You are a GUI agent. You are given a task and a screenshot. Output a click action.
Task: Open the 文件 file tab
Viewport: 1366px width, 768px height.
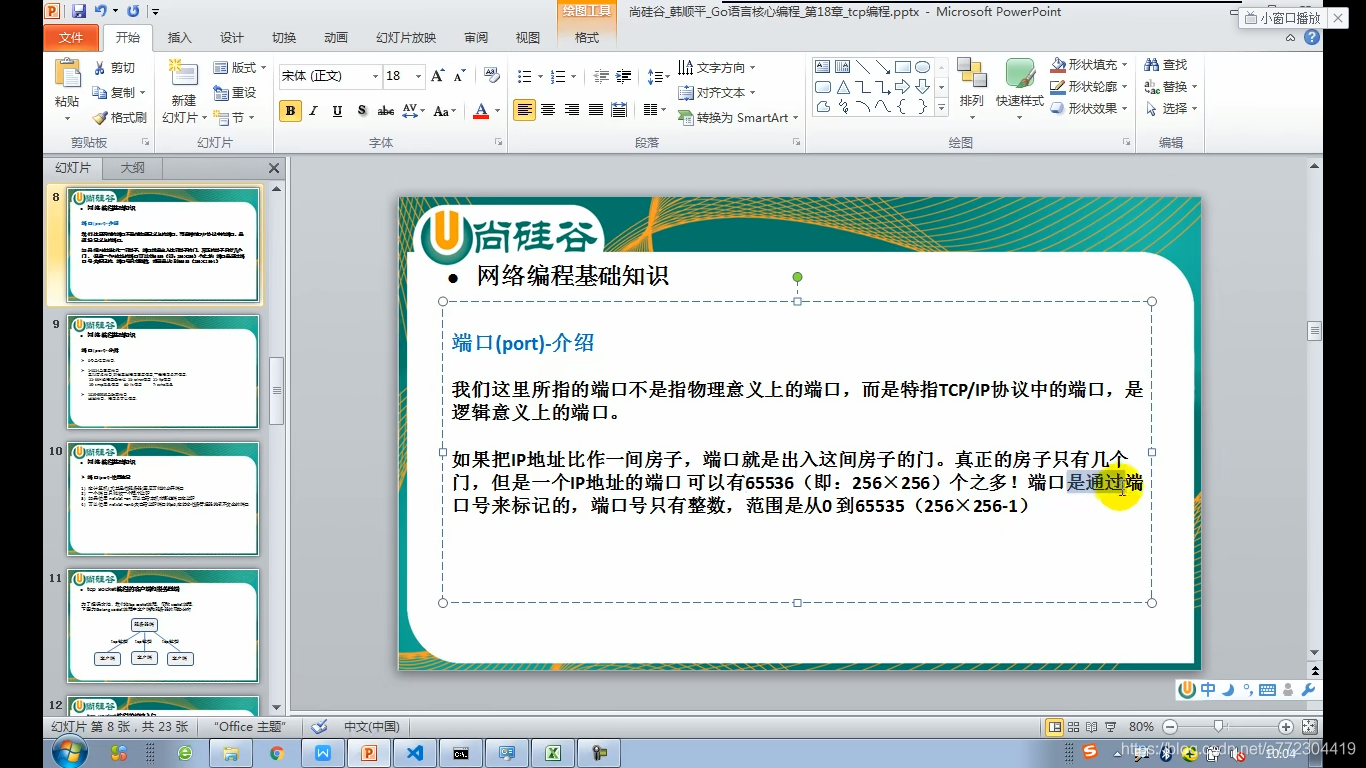71,38
